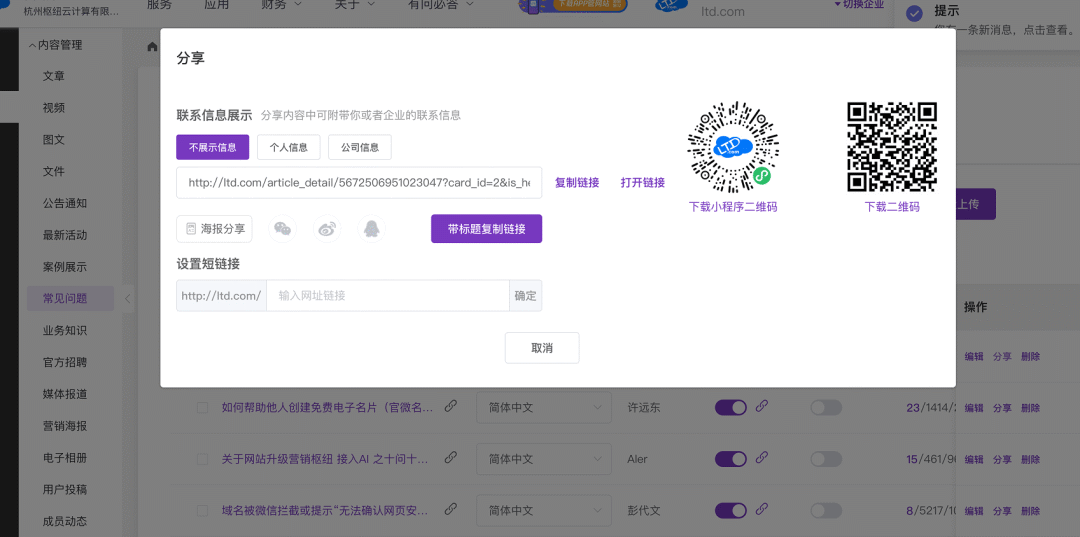The width and height of the screenshot is (1080, 537).
Task: Open 文件 in sidebar
Action: click(x=54, y=171)
